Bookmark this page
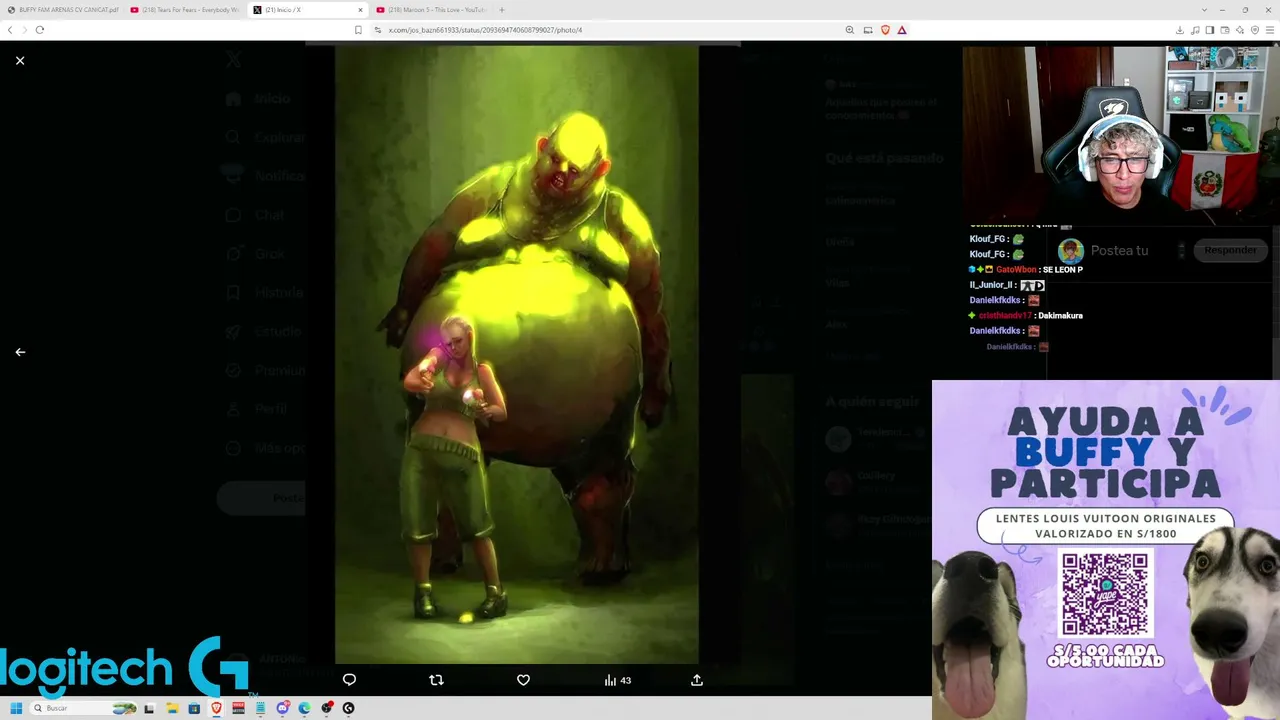The height and width of the screenshot is (720, 1280). click(x=358, y=30)
